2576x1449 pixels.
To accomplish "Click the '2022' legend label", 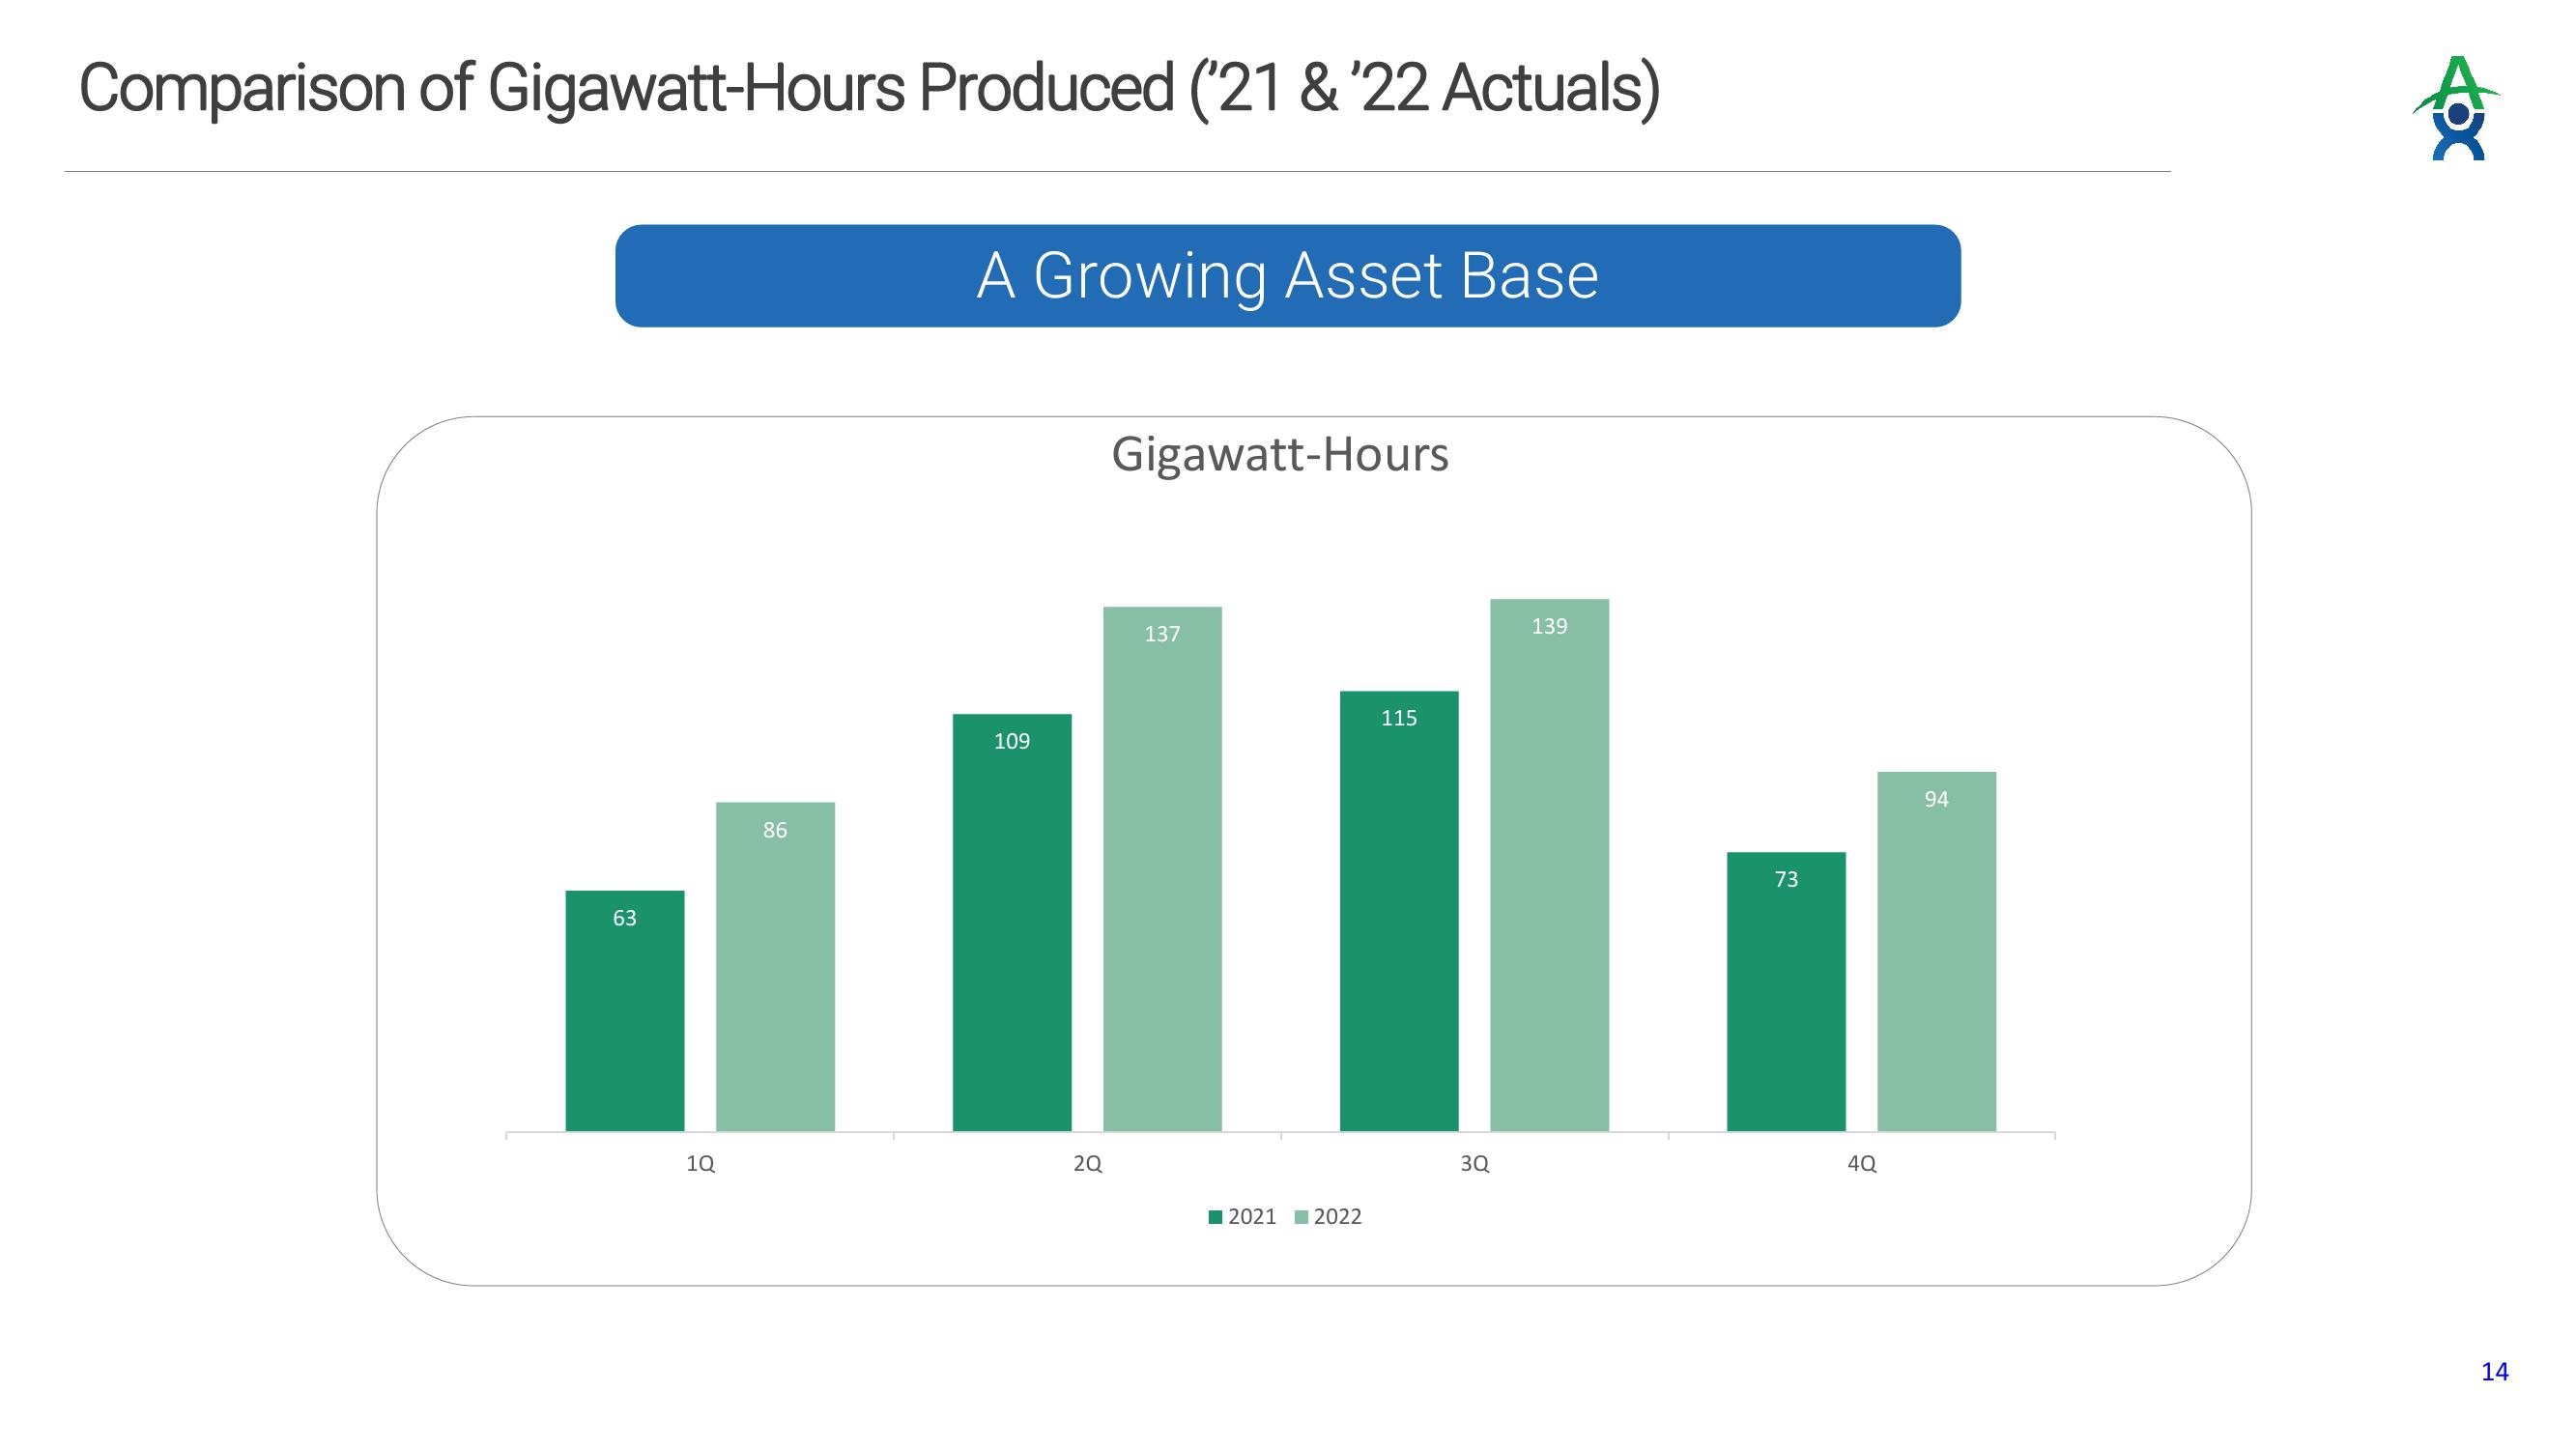I will [x=1337, y=1217].
